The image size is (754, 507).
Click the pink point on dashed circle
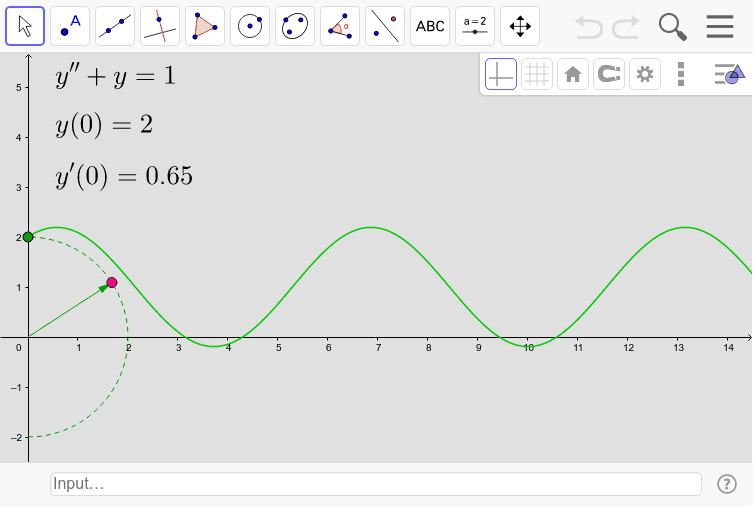(112, 282)
